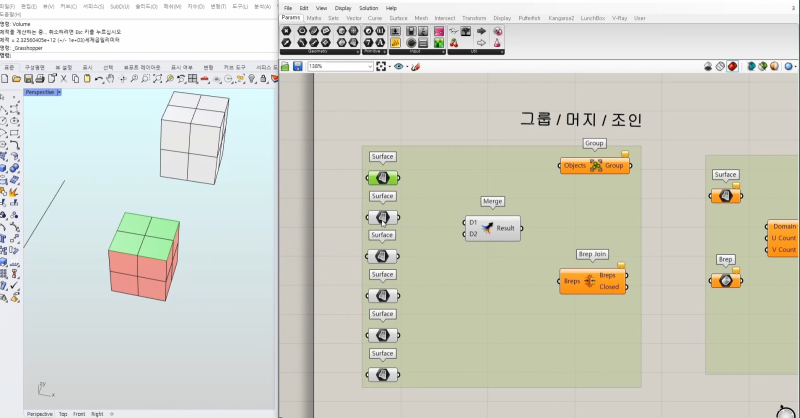Click New file icon in Rhino toolbar
Viewport: 800px width, 418px height.
pos(5,79)
